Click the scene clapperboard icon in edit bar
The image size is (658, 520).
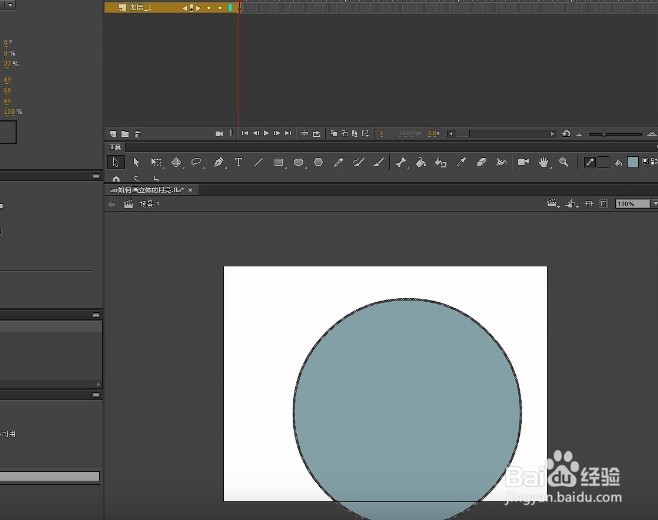[x=128, y=204]
